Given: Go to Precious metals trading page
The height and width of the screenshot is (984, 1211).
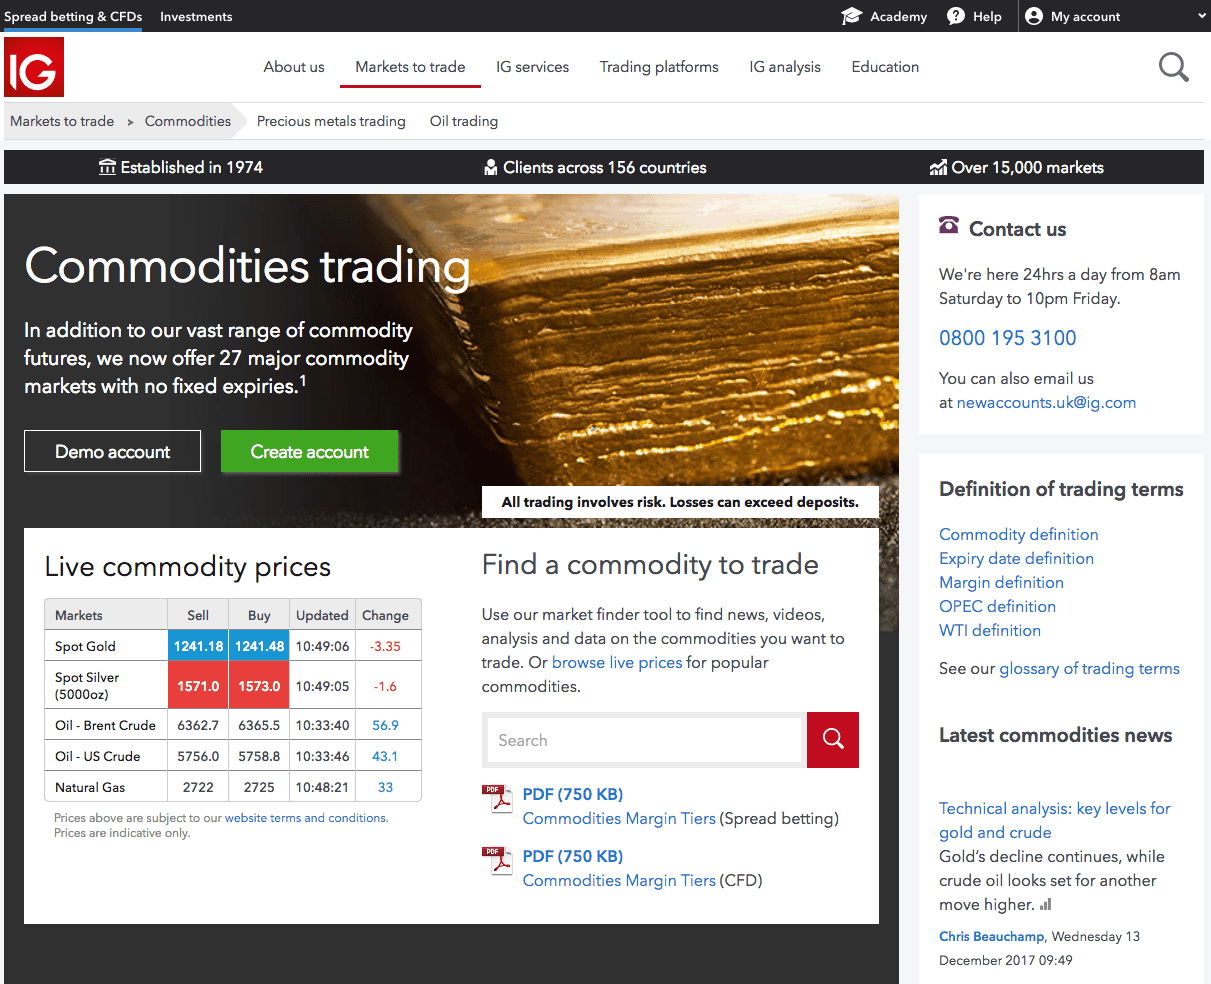Looking at the screenshot, I should coord(331,121).
